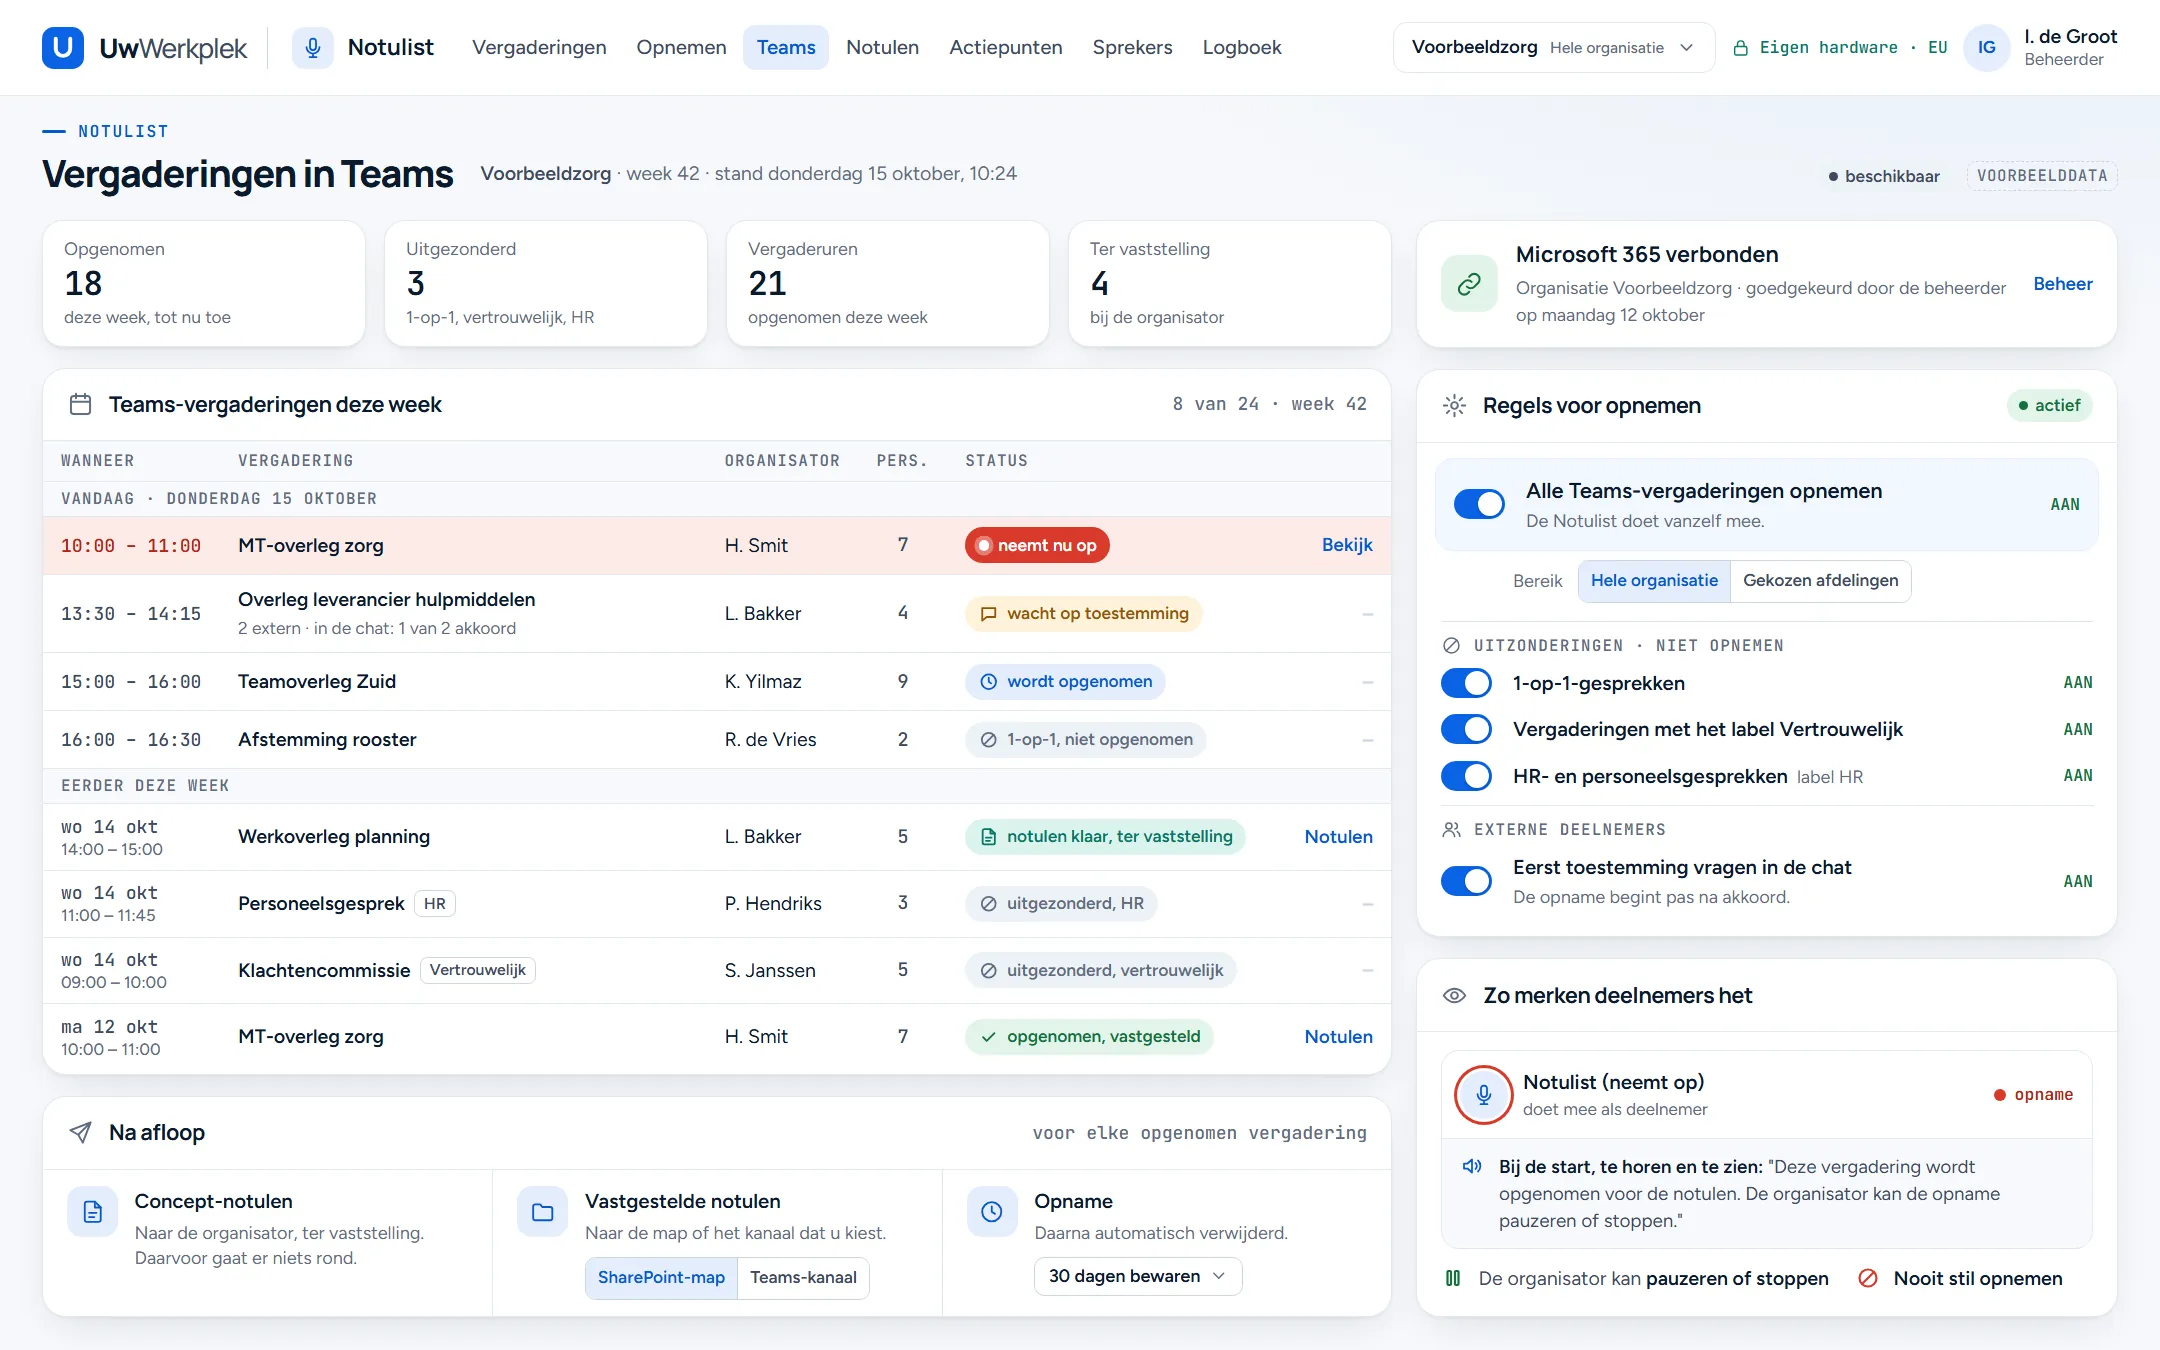Click the neemt nu op status badge

[1037, 545]
